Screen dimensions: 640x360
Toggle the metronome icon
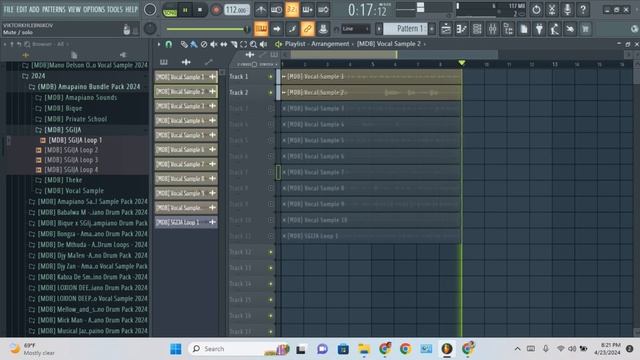[x=261, y=10]
